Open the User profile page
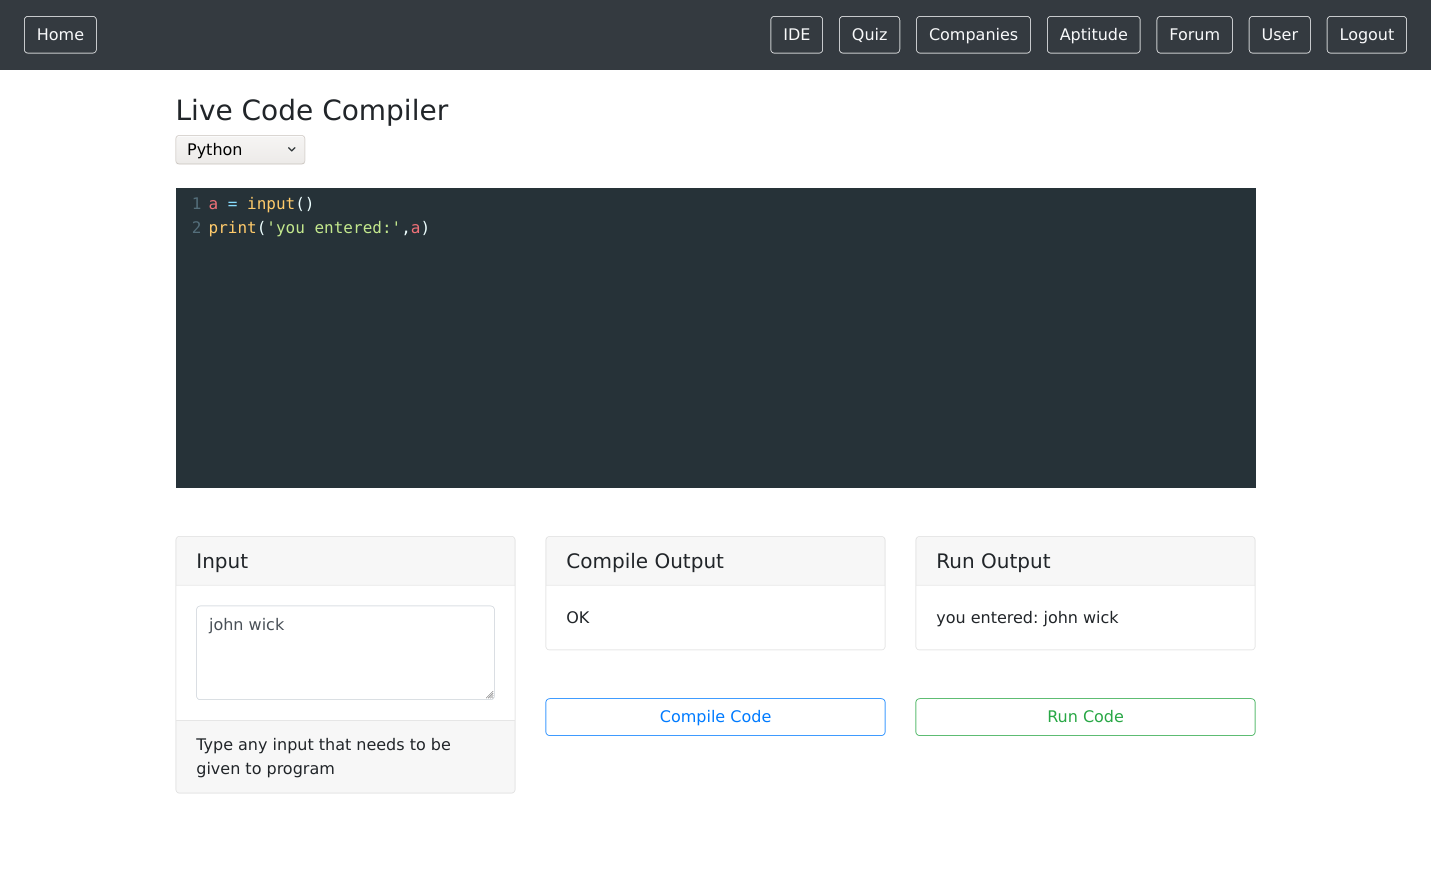The width and height of the screenshot is (1431, 894). pos(1279,35)
